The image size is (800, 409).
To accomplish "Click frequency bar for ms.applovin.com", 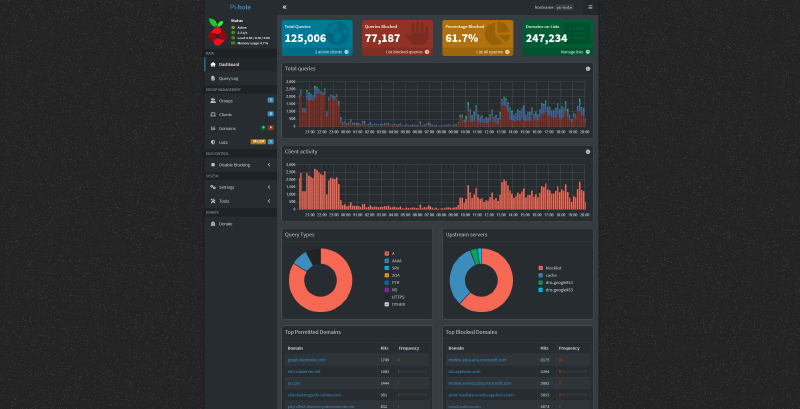I will coord(573,371).
